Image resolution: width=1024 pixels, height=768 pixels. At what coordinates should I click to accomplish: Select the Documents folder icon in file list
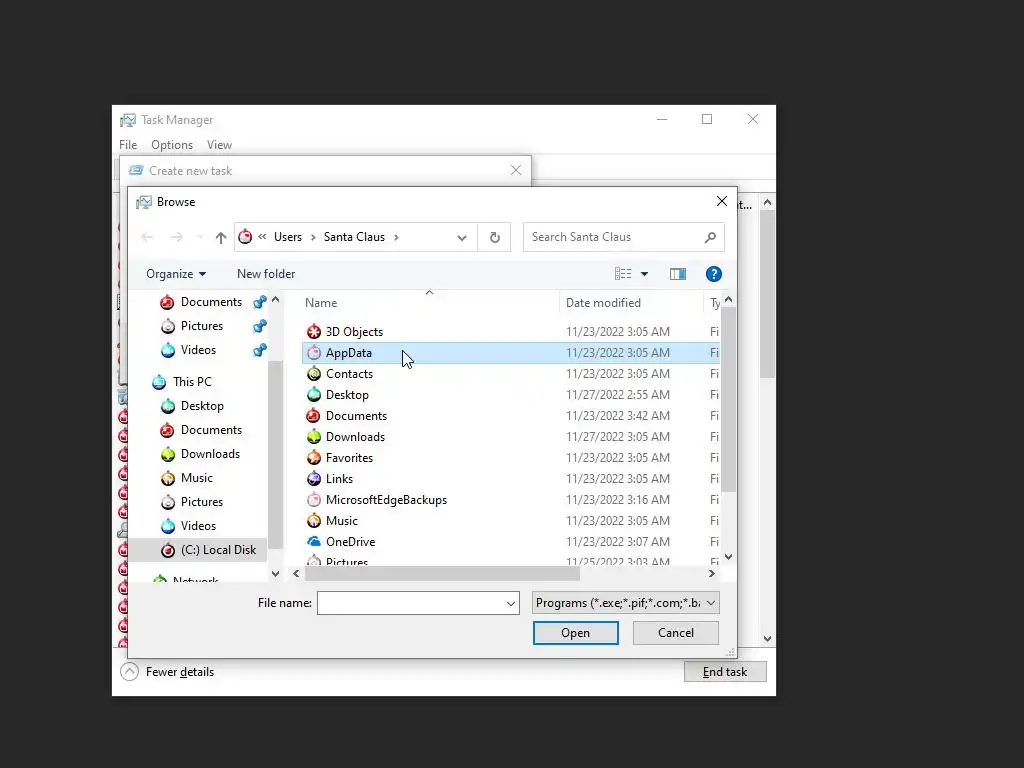pos(314,415)
